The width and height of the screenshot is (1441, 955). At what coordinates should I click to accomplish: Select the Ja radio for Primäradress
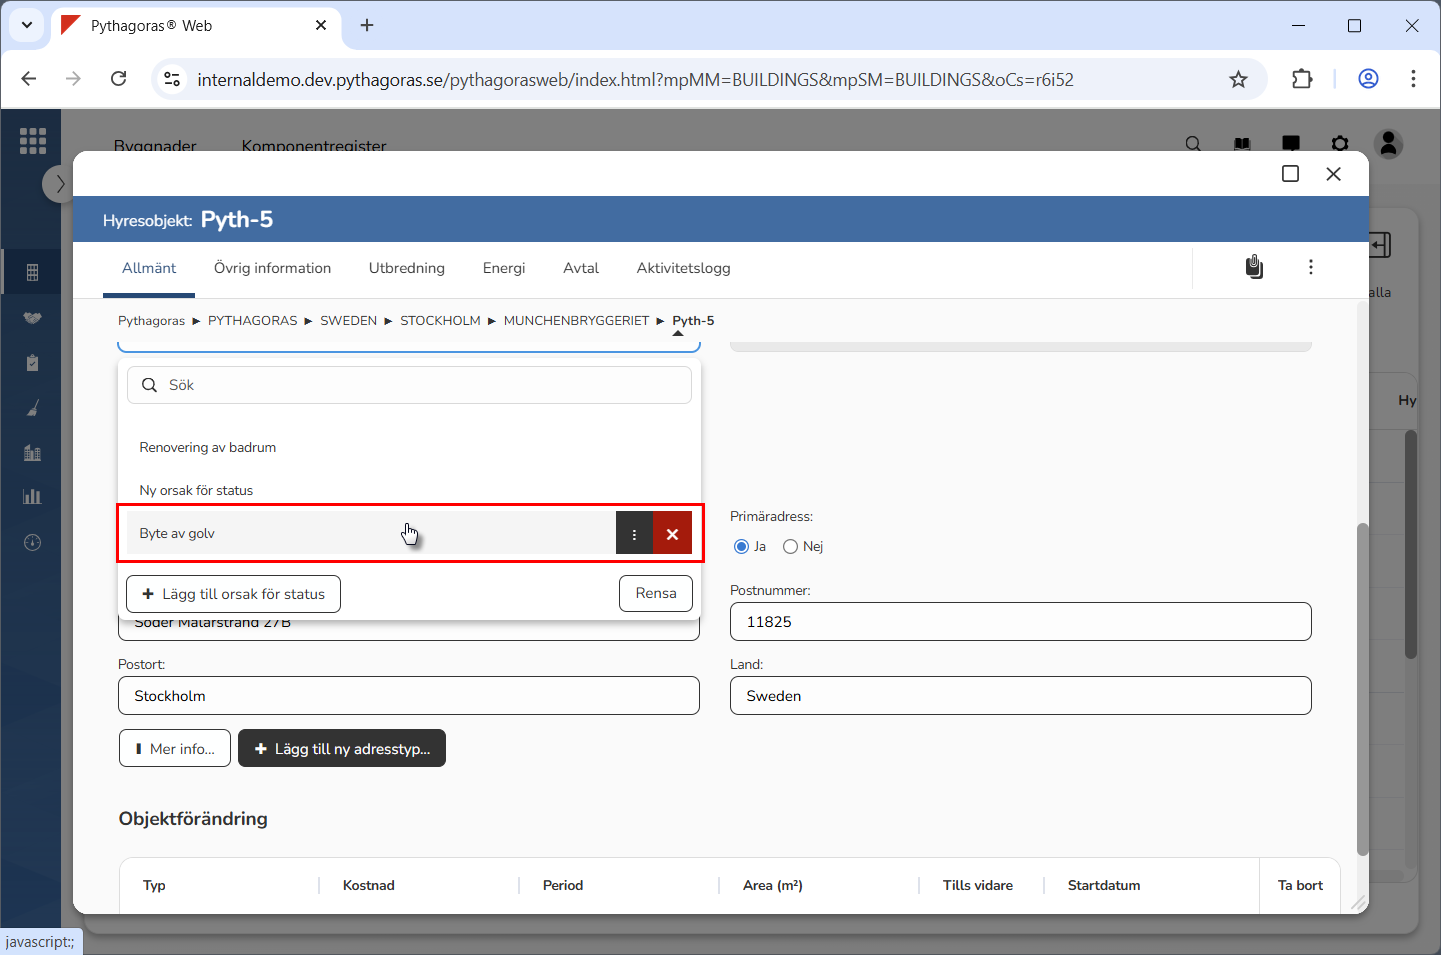[x=741, y=547]
